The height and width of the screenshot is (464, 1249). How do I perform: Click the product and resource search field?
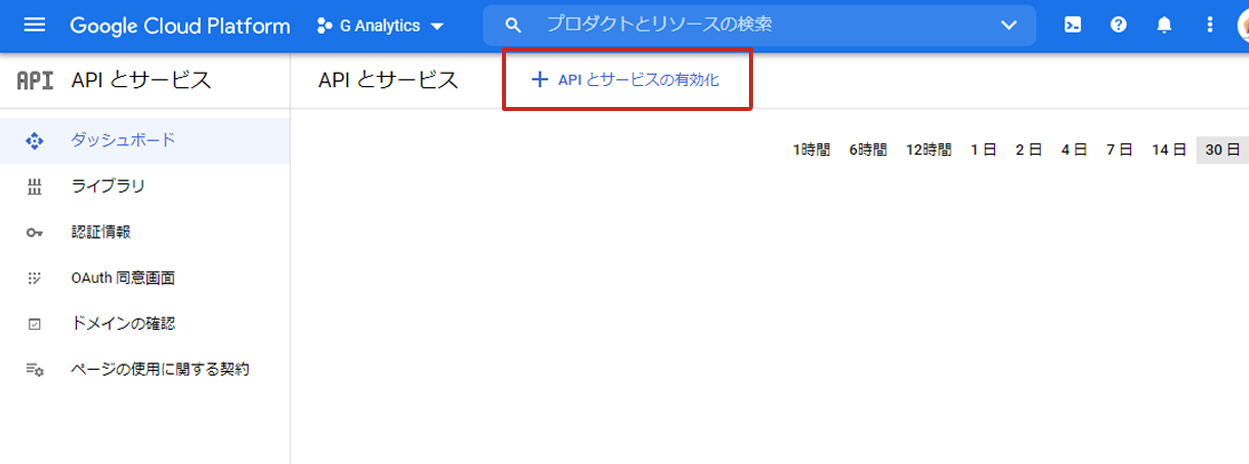pos(760,25)
